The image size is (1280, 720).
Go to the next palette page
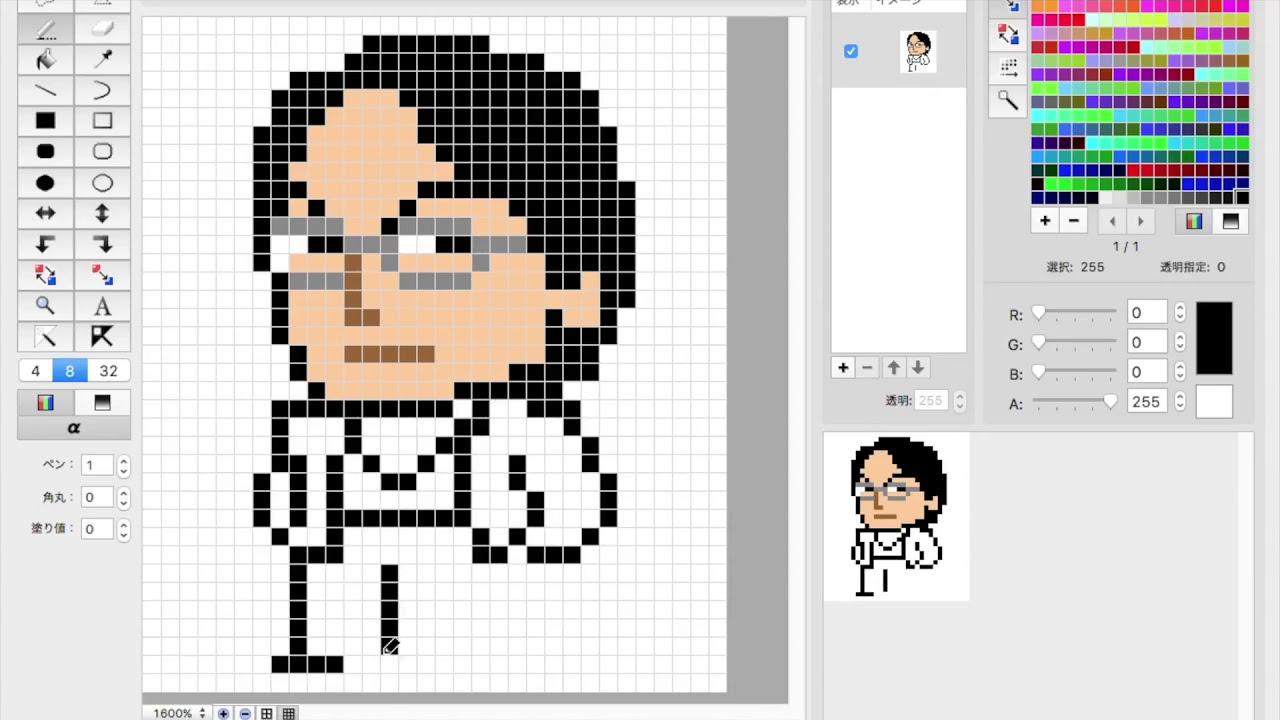coord(1140,222)
